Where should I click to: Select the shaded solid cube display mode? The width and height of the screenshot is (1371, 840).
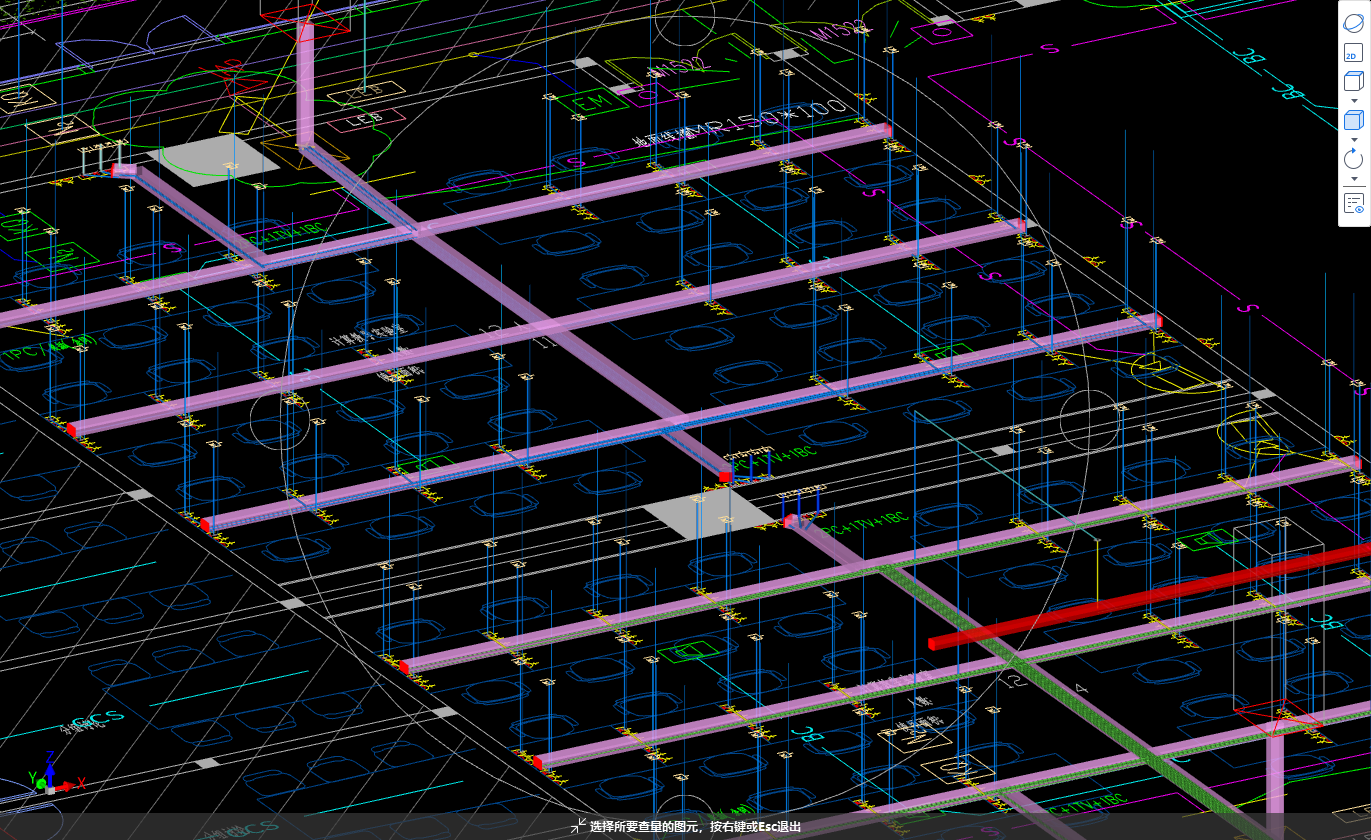(1353, 120)
